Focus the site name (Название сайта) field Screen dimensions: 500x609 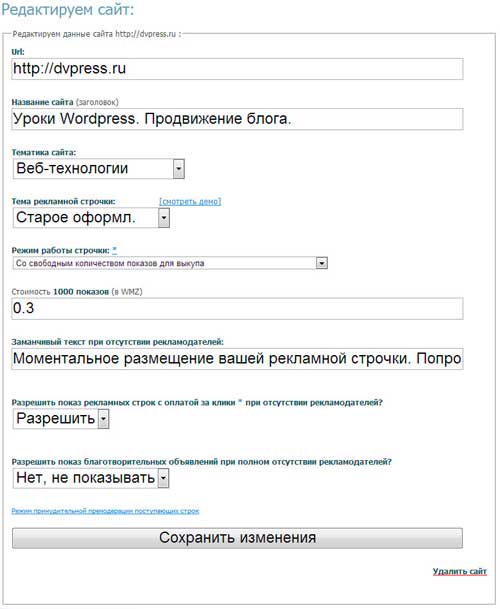pyautogui.click(x=237, y=119)
